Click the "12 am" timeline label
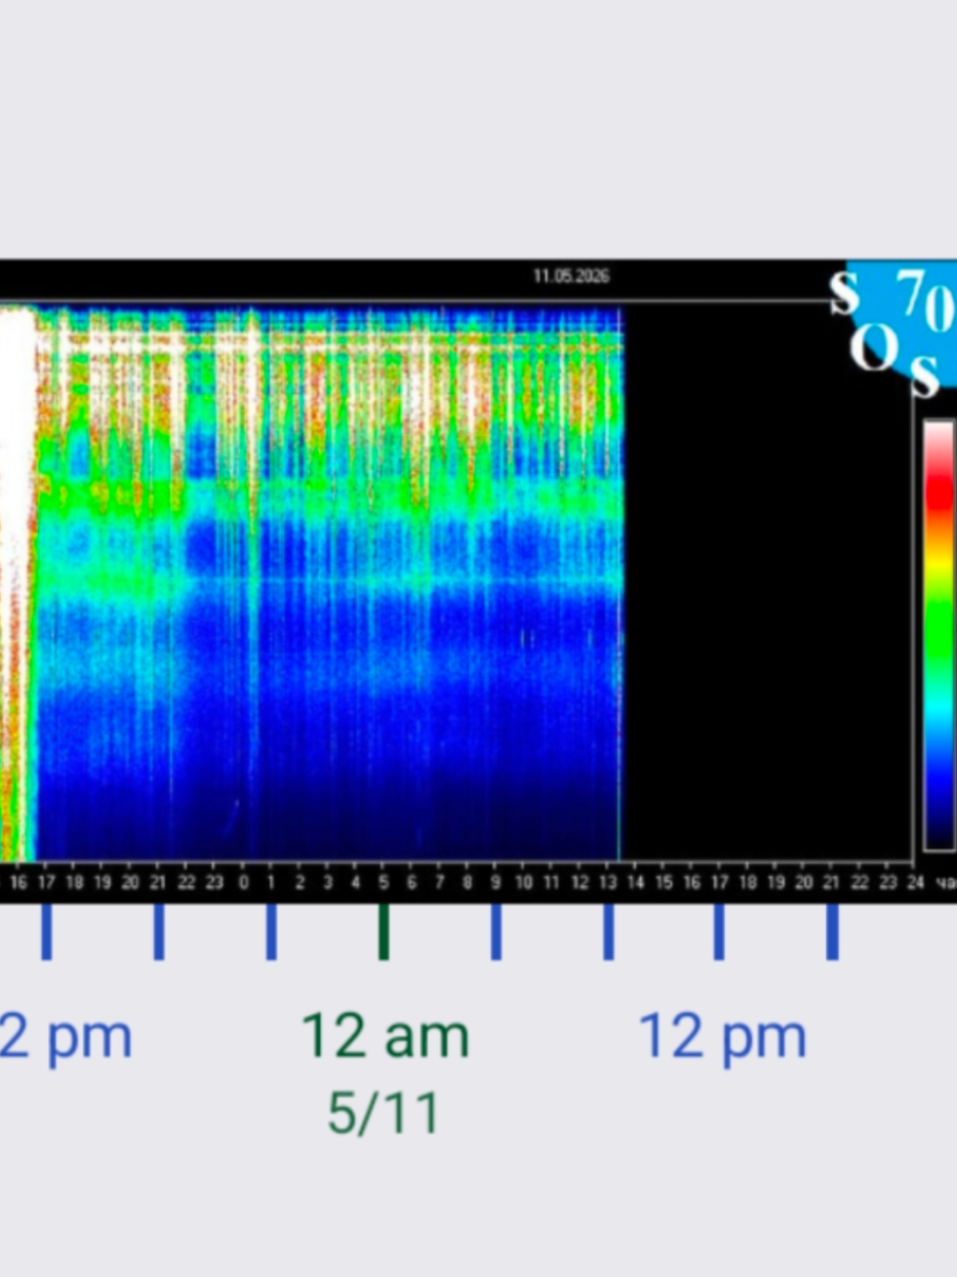This screenshot has height=1277, width=957. [x=385, y=1036]
